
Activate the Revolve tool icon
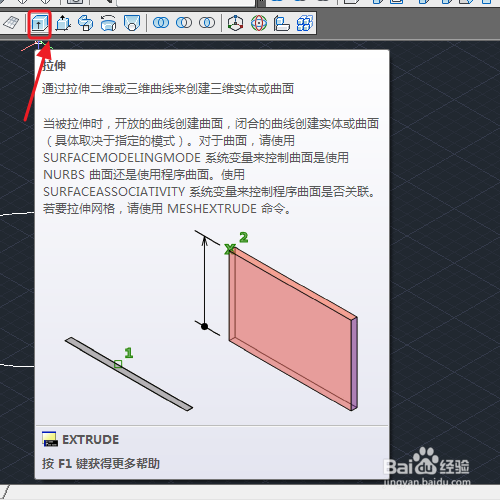tap(109, 23)
